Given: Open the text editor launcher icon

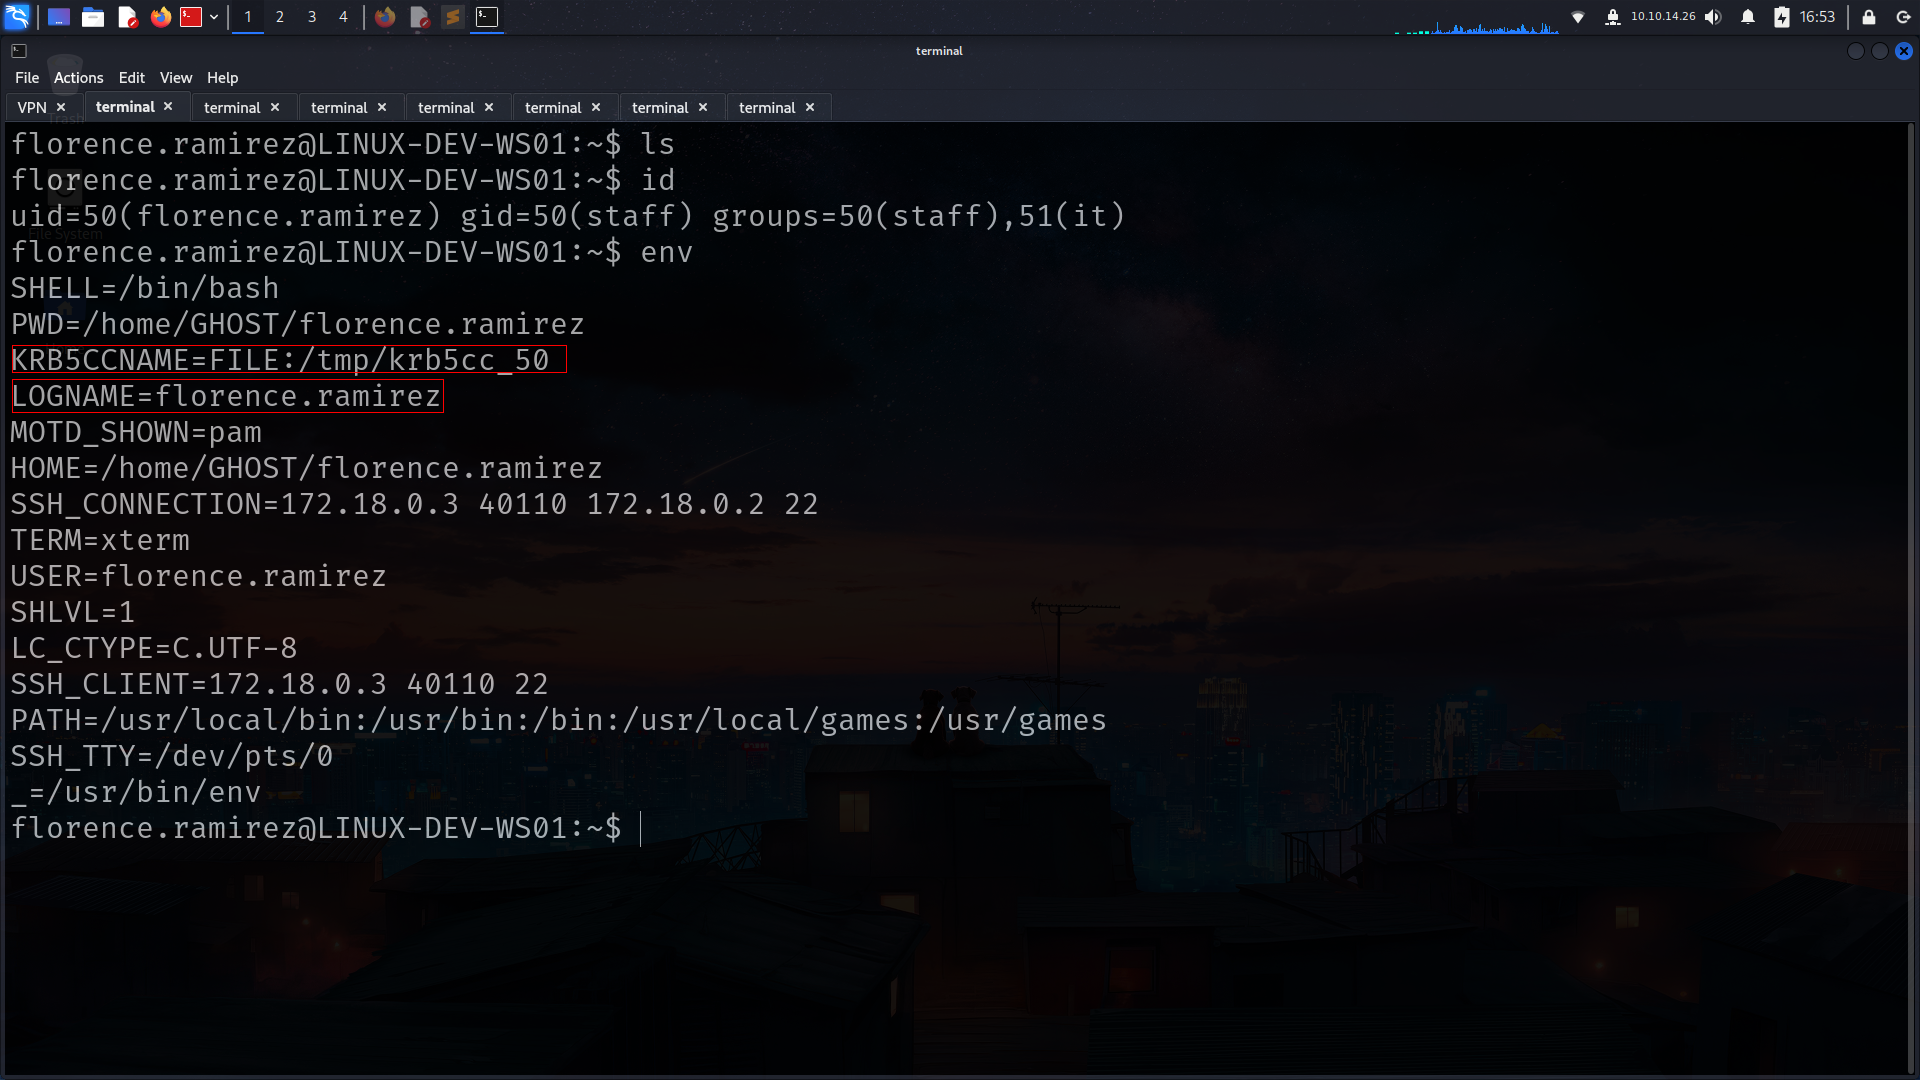Looking at the screenshot, I should [127, 17].
